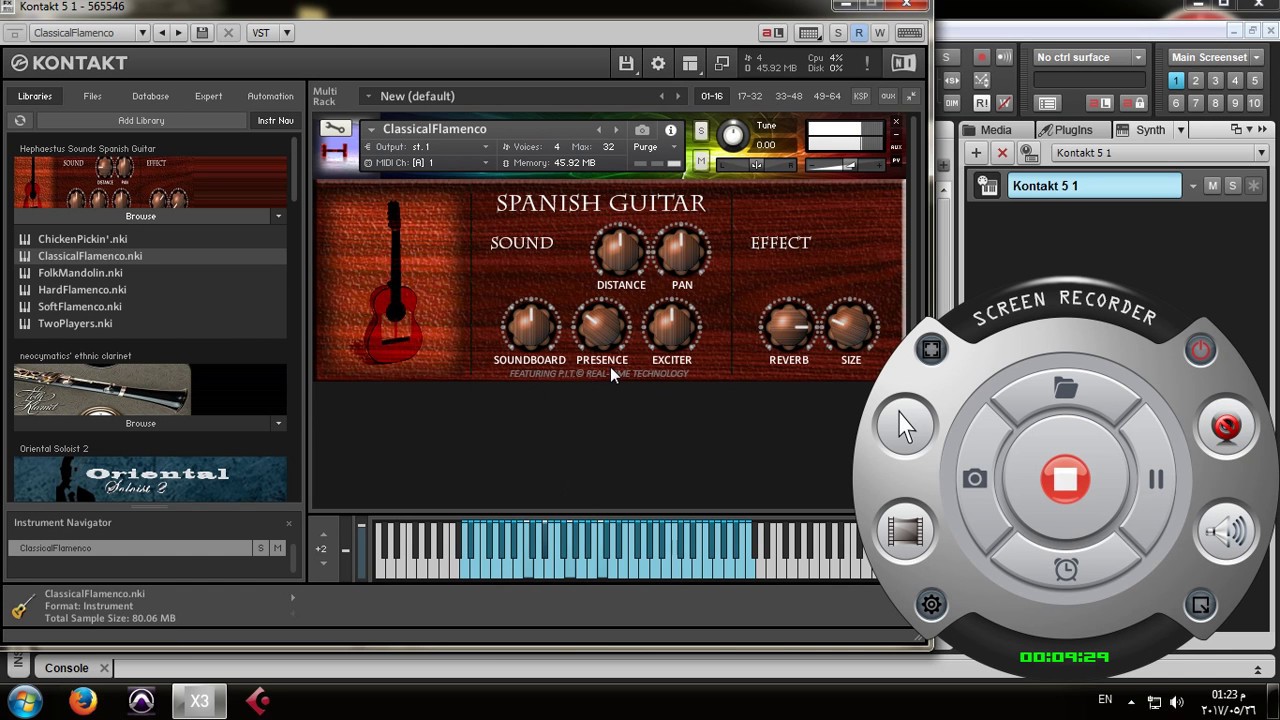Screen dimensions: 1280x720
Task: Select HardFlamenco.nki from the instrument list
Action: (82, 290)
